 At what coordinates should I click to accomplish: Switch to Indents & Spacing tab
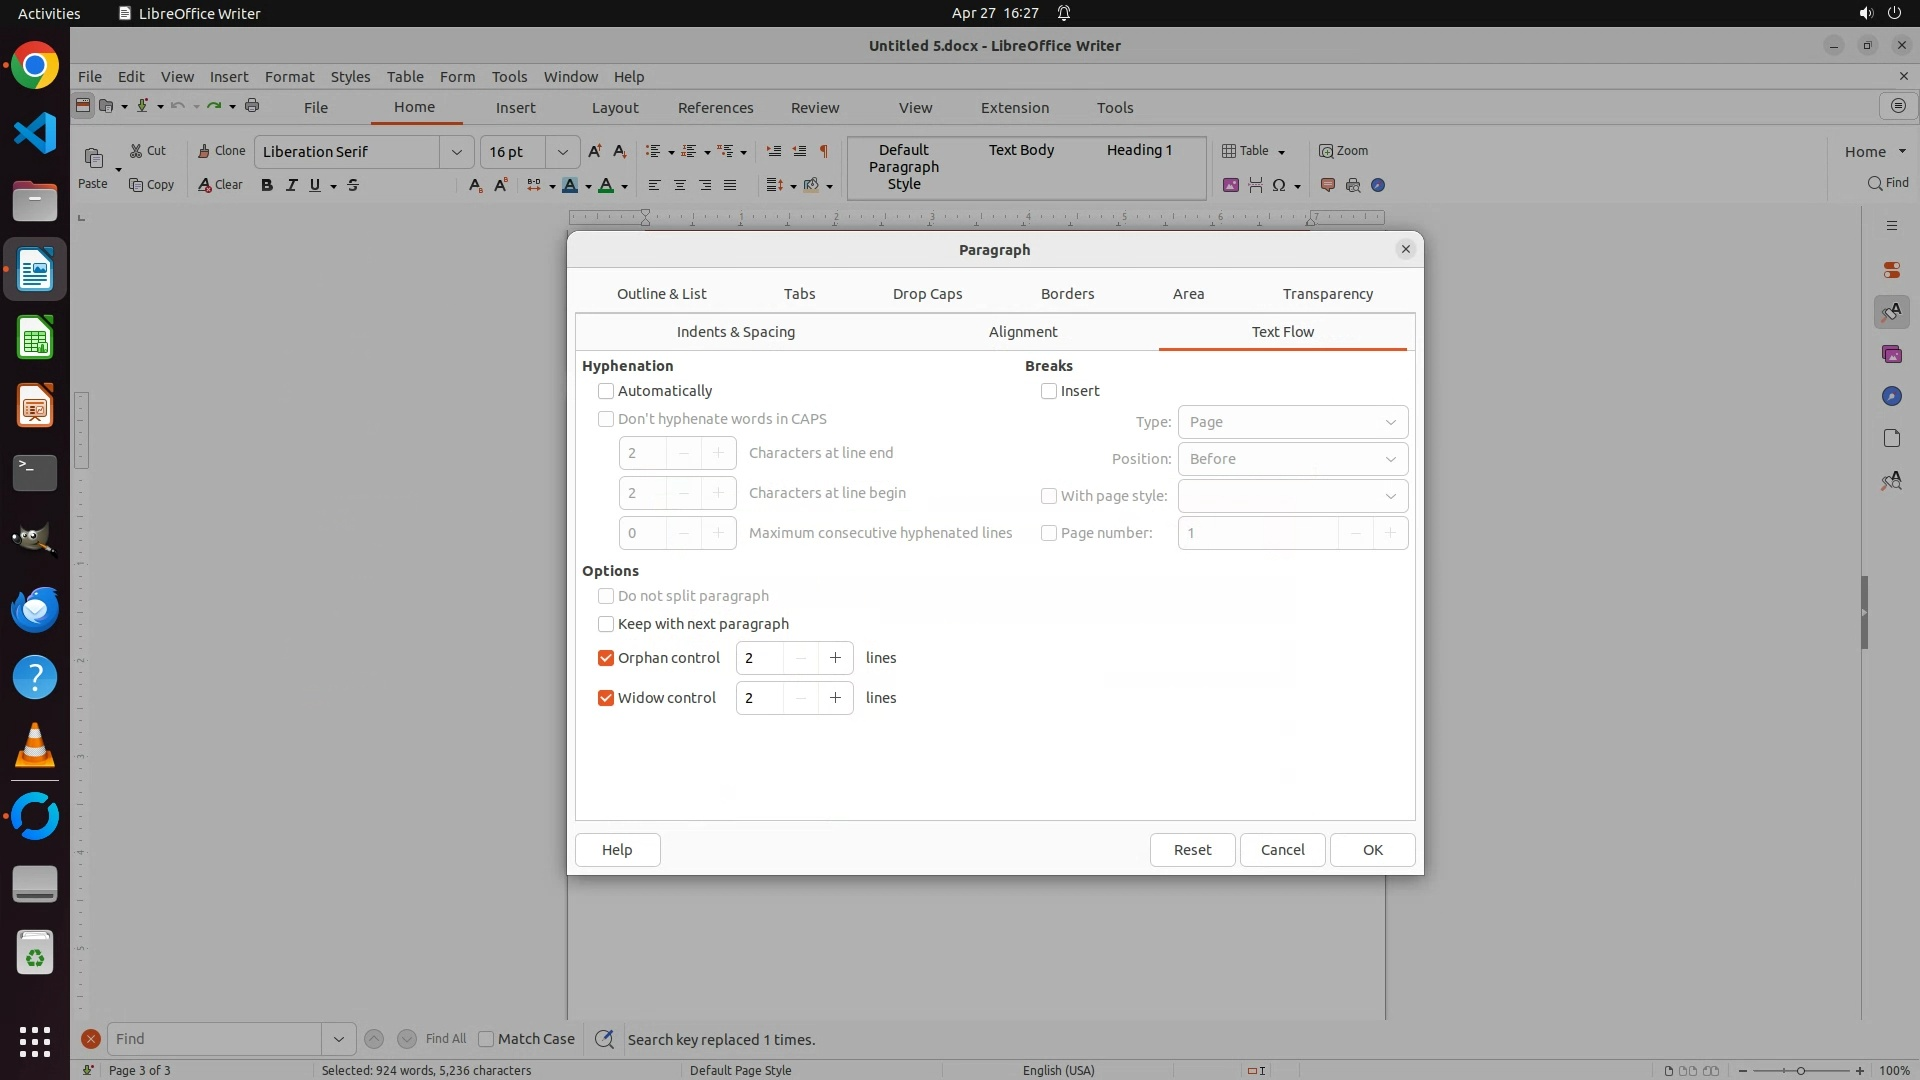pos(735,332)
